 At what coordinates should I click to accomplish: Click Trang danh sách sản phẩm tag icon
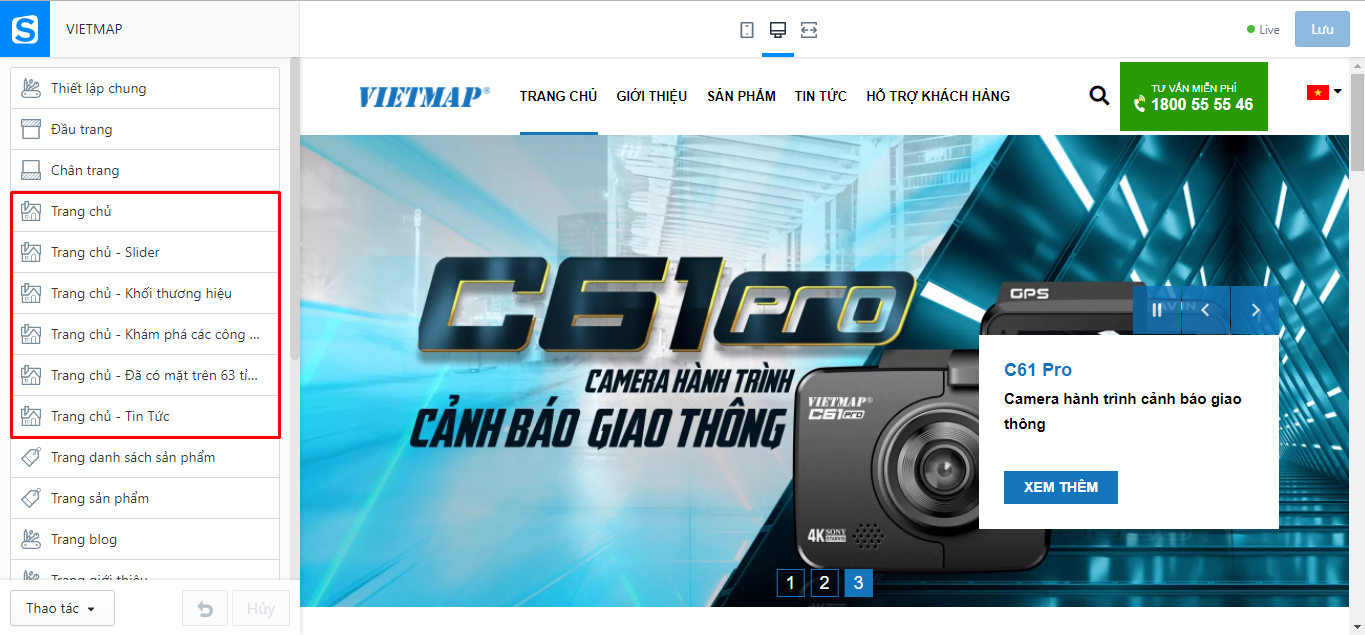[31, 457]
